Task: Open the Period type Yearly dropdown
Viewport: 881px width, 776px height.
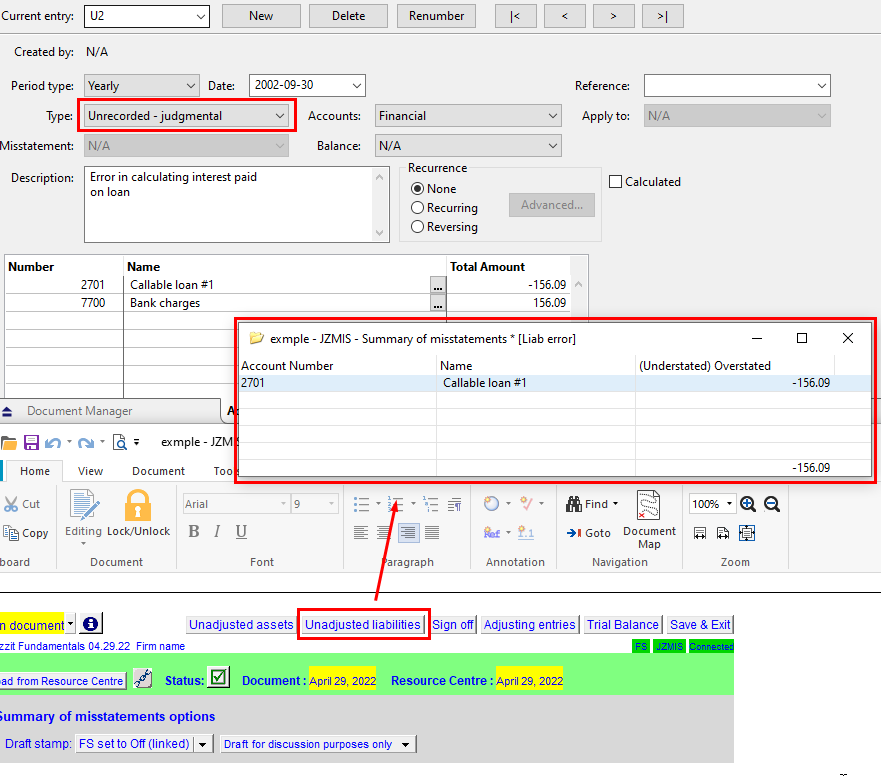Action: click(x=142, y=86)
